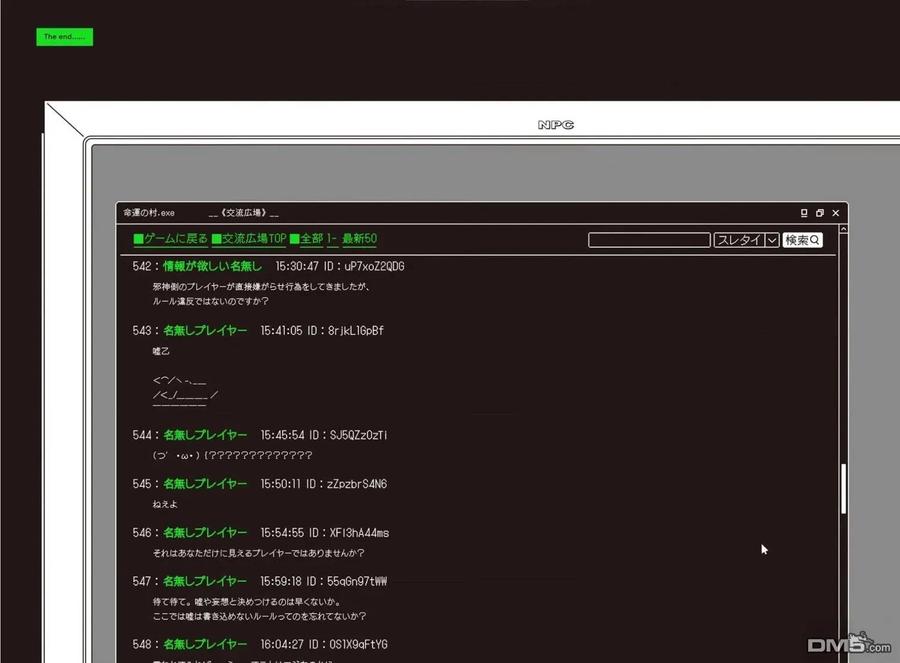Click ID '55qGn97tWW' on post 547
Screen dimensions: 900x663
pos(357,581)
